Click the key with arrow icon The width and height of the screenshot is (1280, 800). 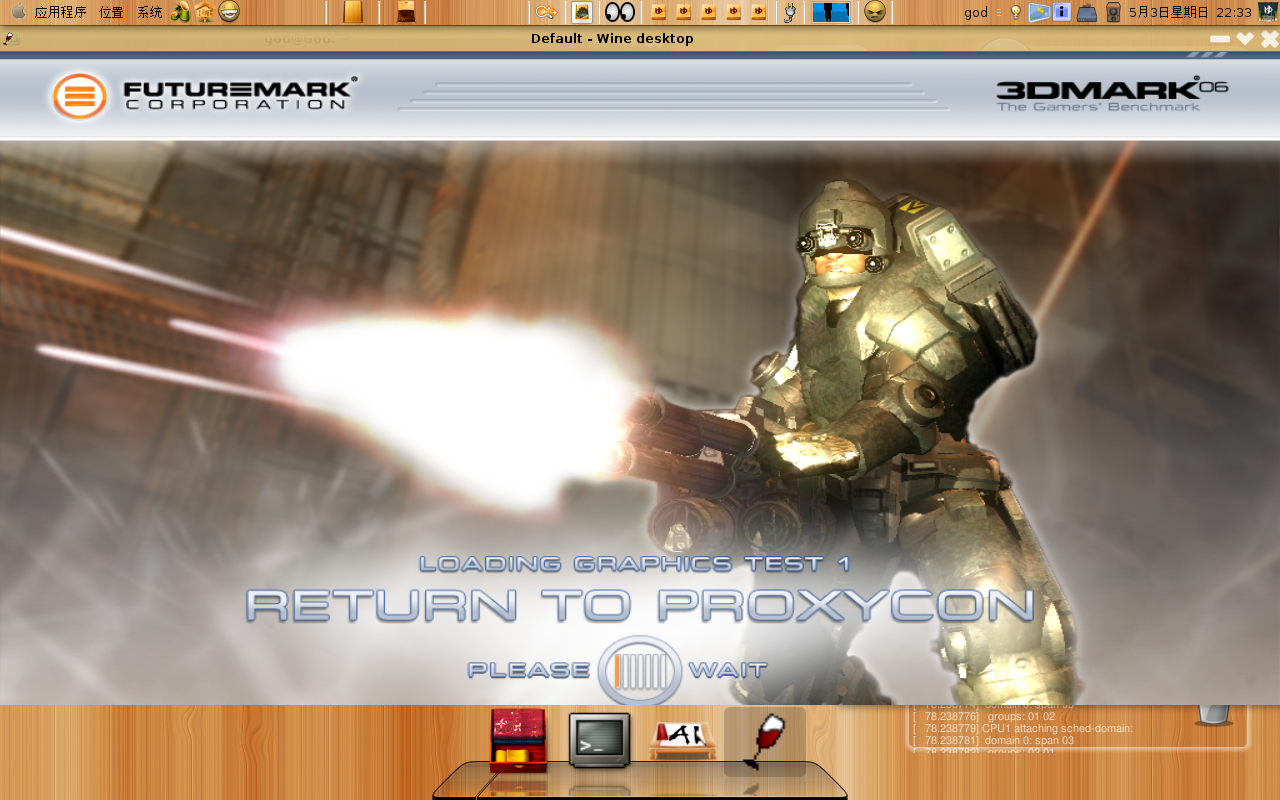546,12
